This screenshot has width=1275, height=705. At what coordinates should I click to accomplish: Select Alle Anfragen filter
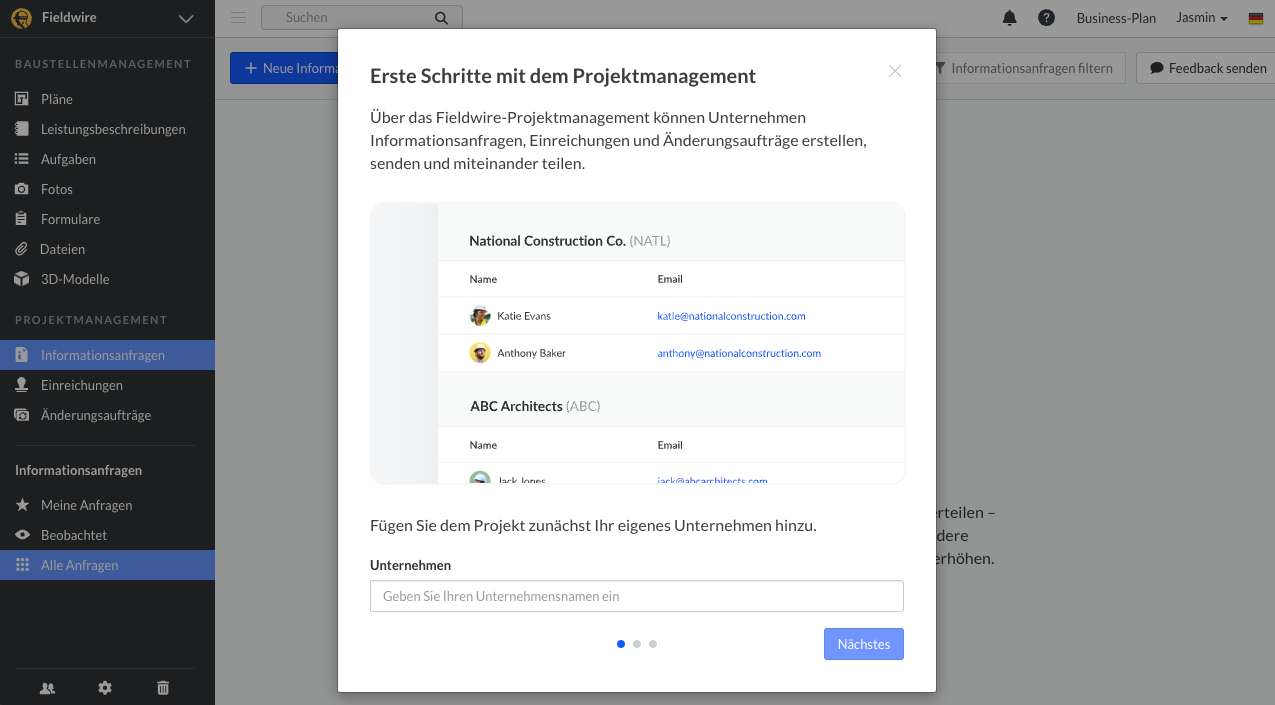[107, 565]
